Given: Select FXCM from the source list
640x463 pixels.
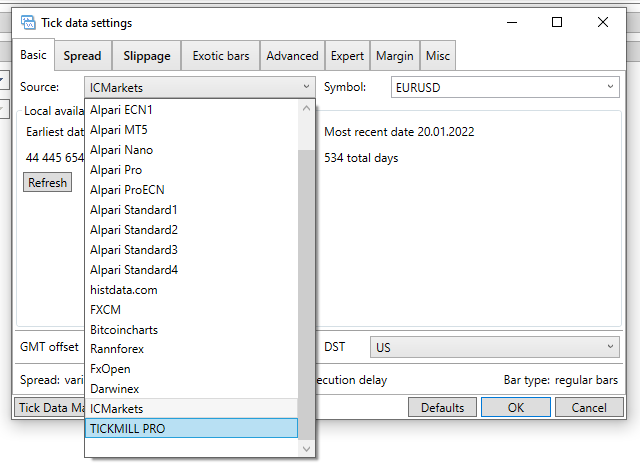Looking at the screenshot, I should click(x=191, y=310).
